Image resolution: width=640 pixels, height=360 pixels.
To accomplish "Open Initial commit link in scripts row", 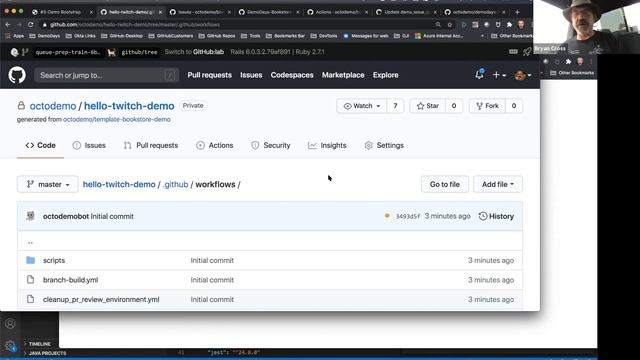I will coord(212,260).
